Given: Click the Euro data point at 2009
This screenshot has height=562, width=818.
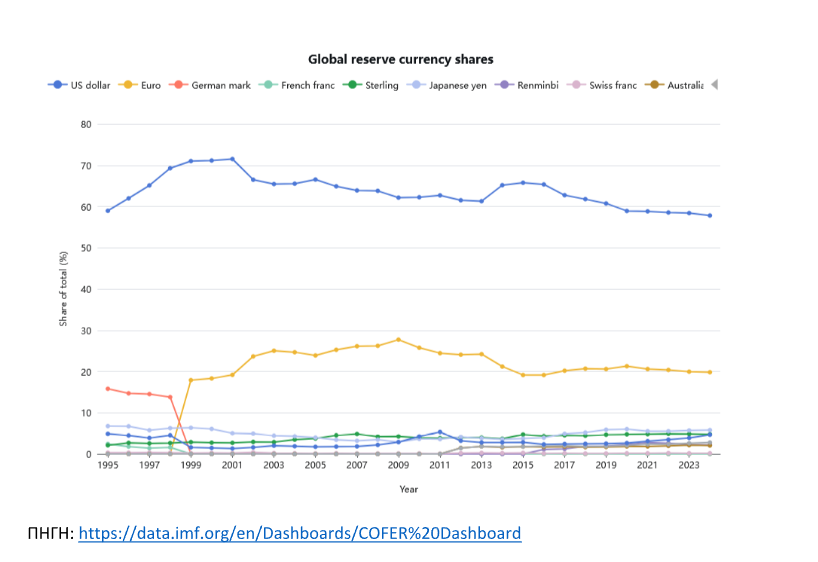Looking at the screenshot, I should click(x=398, y=340).
